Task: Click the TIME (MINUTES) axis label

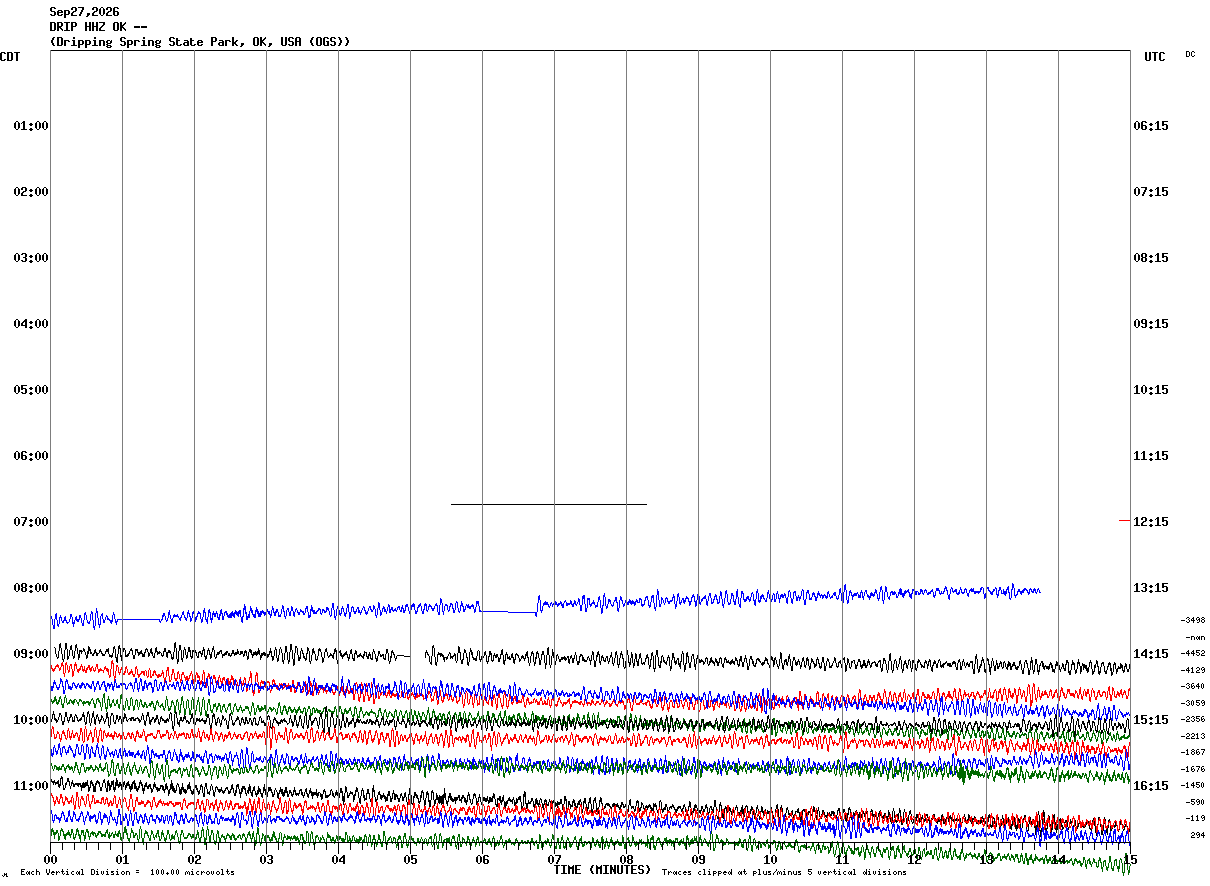Action: tap(602, 870)
